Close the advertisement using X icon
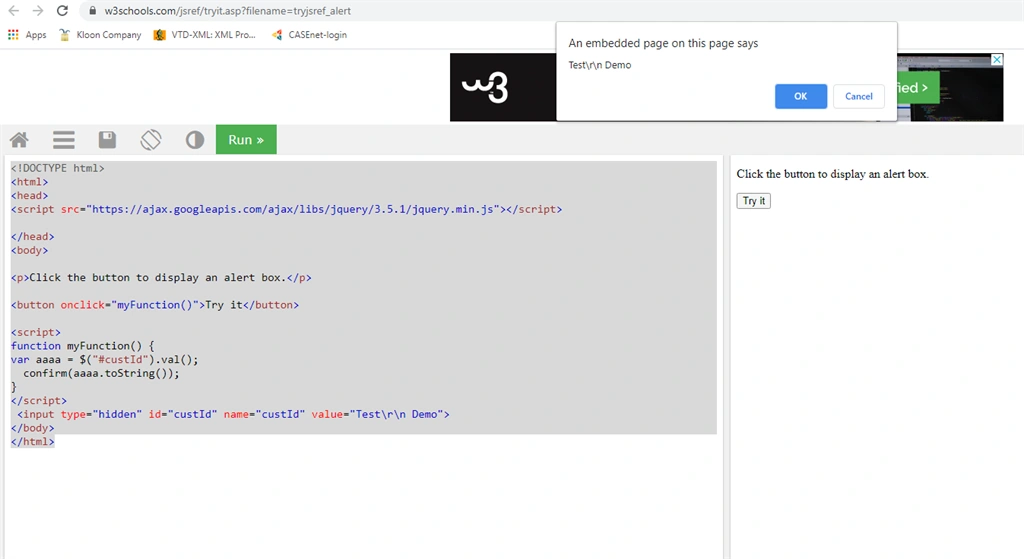 point(997,59)
